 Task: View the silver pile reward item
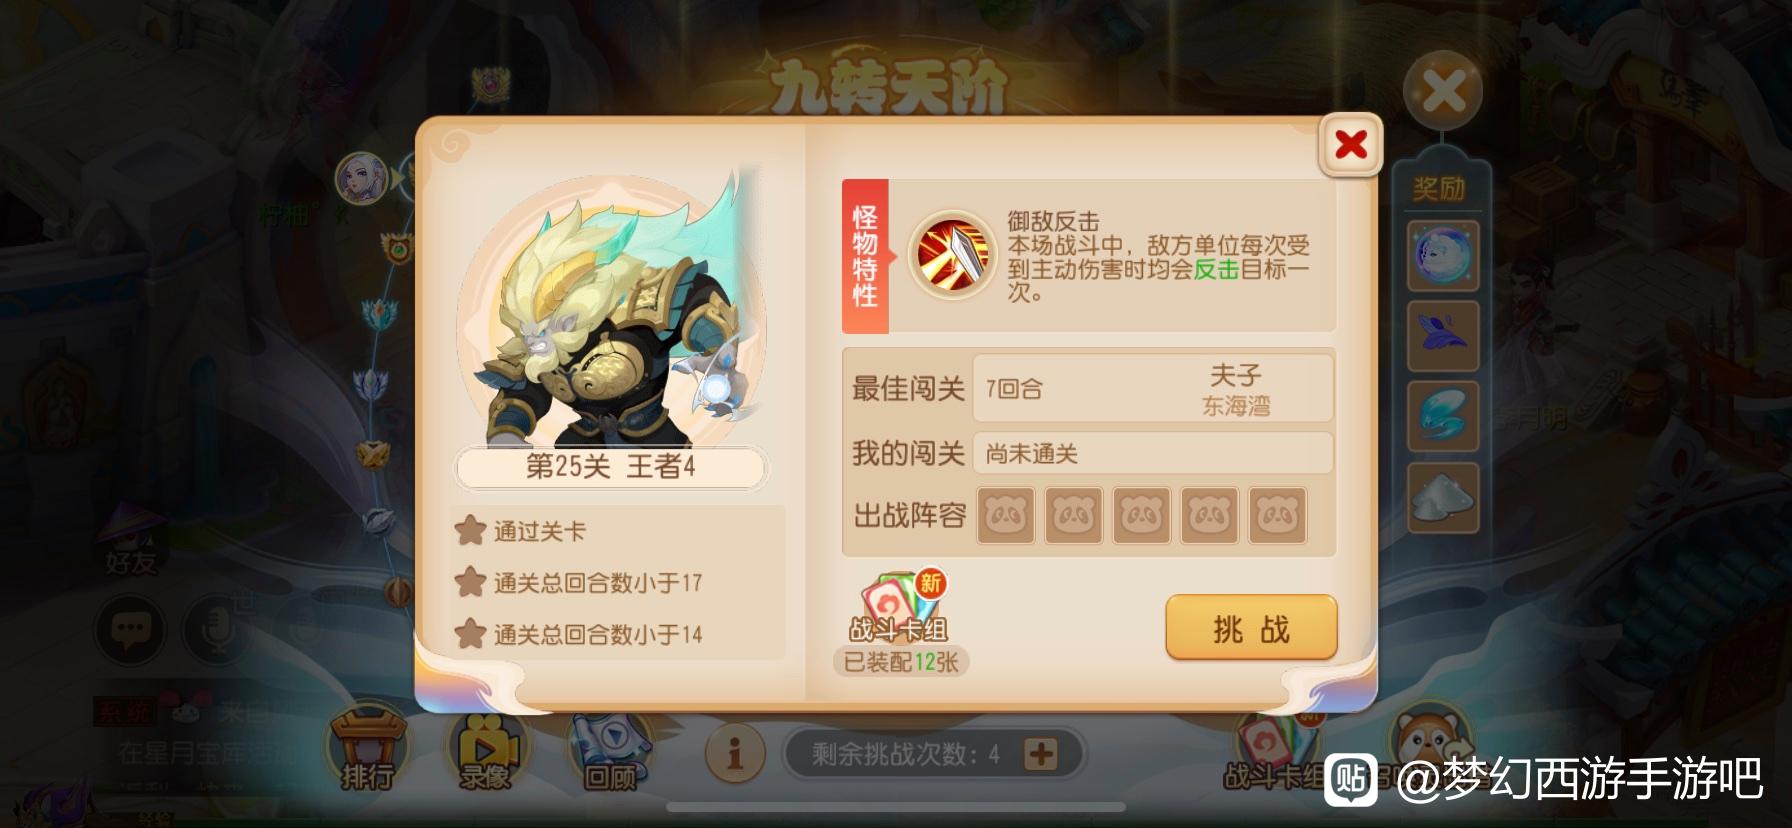pos(1443,496)
